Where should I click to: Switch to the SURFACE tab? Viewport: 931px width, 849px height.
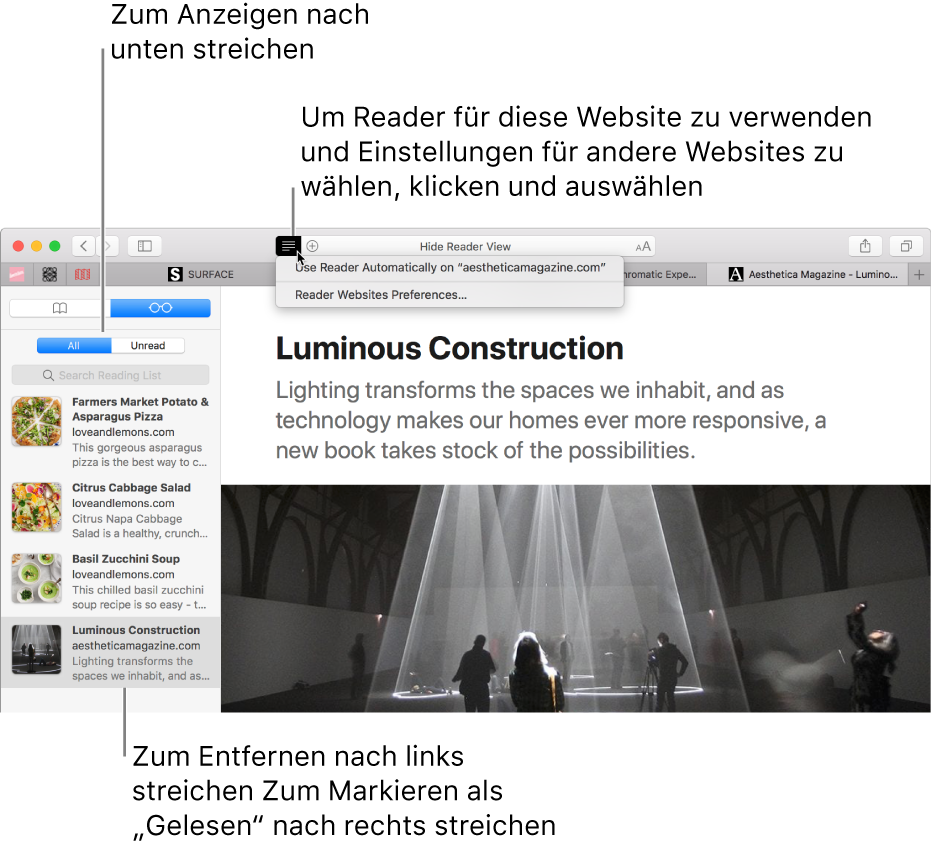tap(201, 274)
